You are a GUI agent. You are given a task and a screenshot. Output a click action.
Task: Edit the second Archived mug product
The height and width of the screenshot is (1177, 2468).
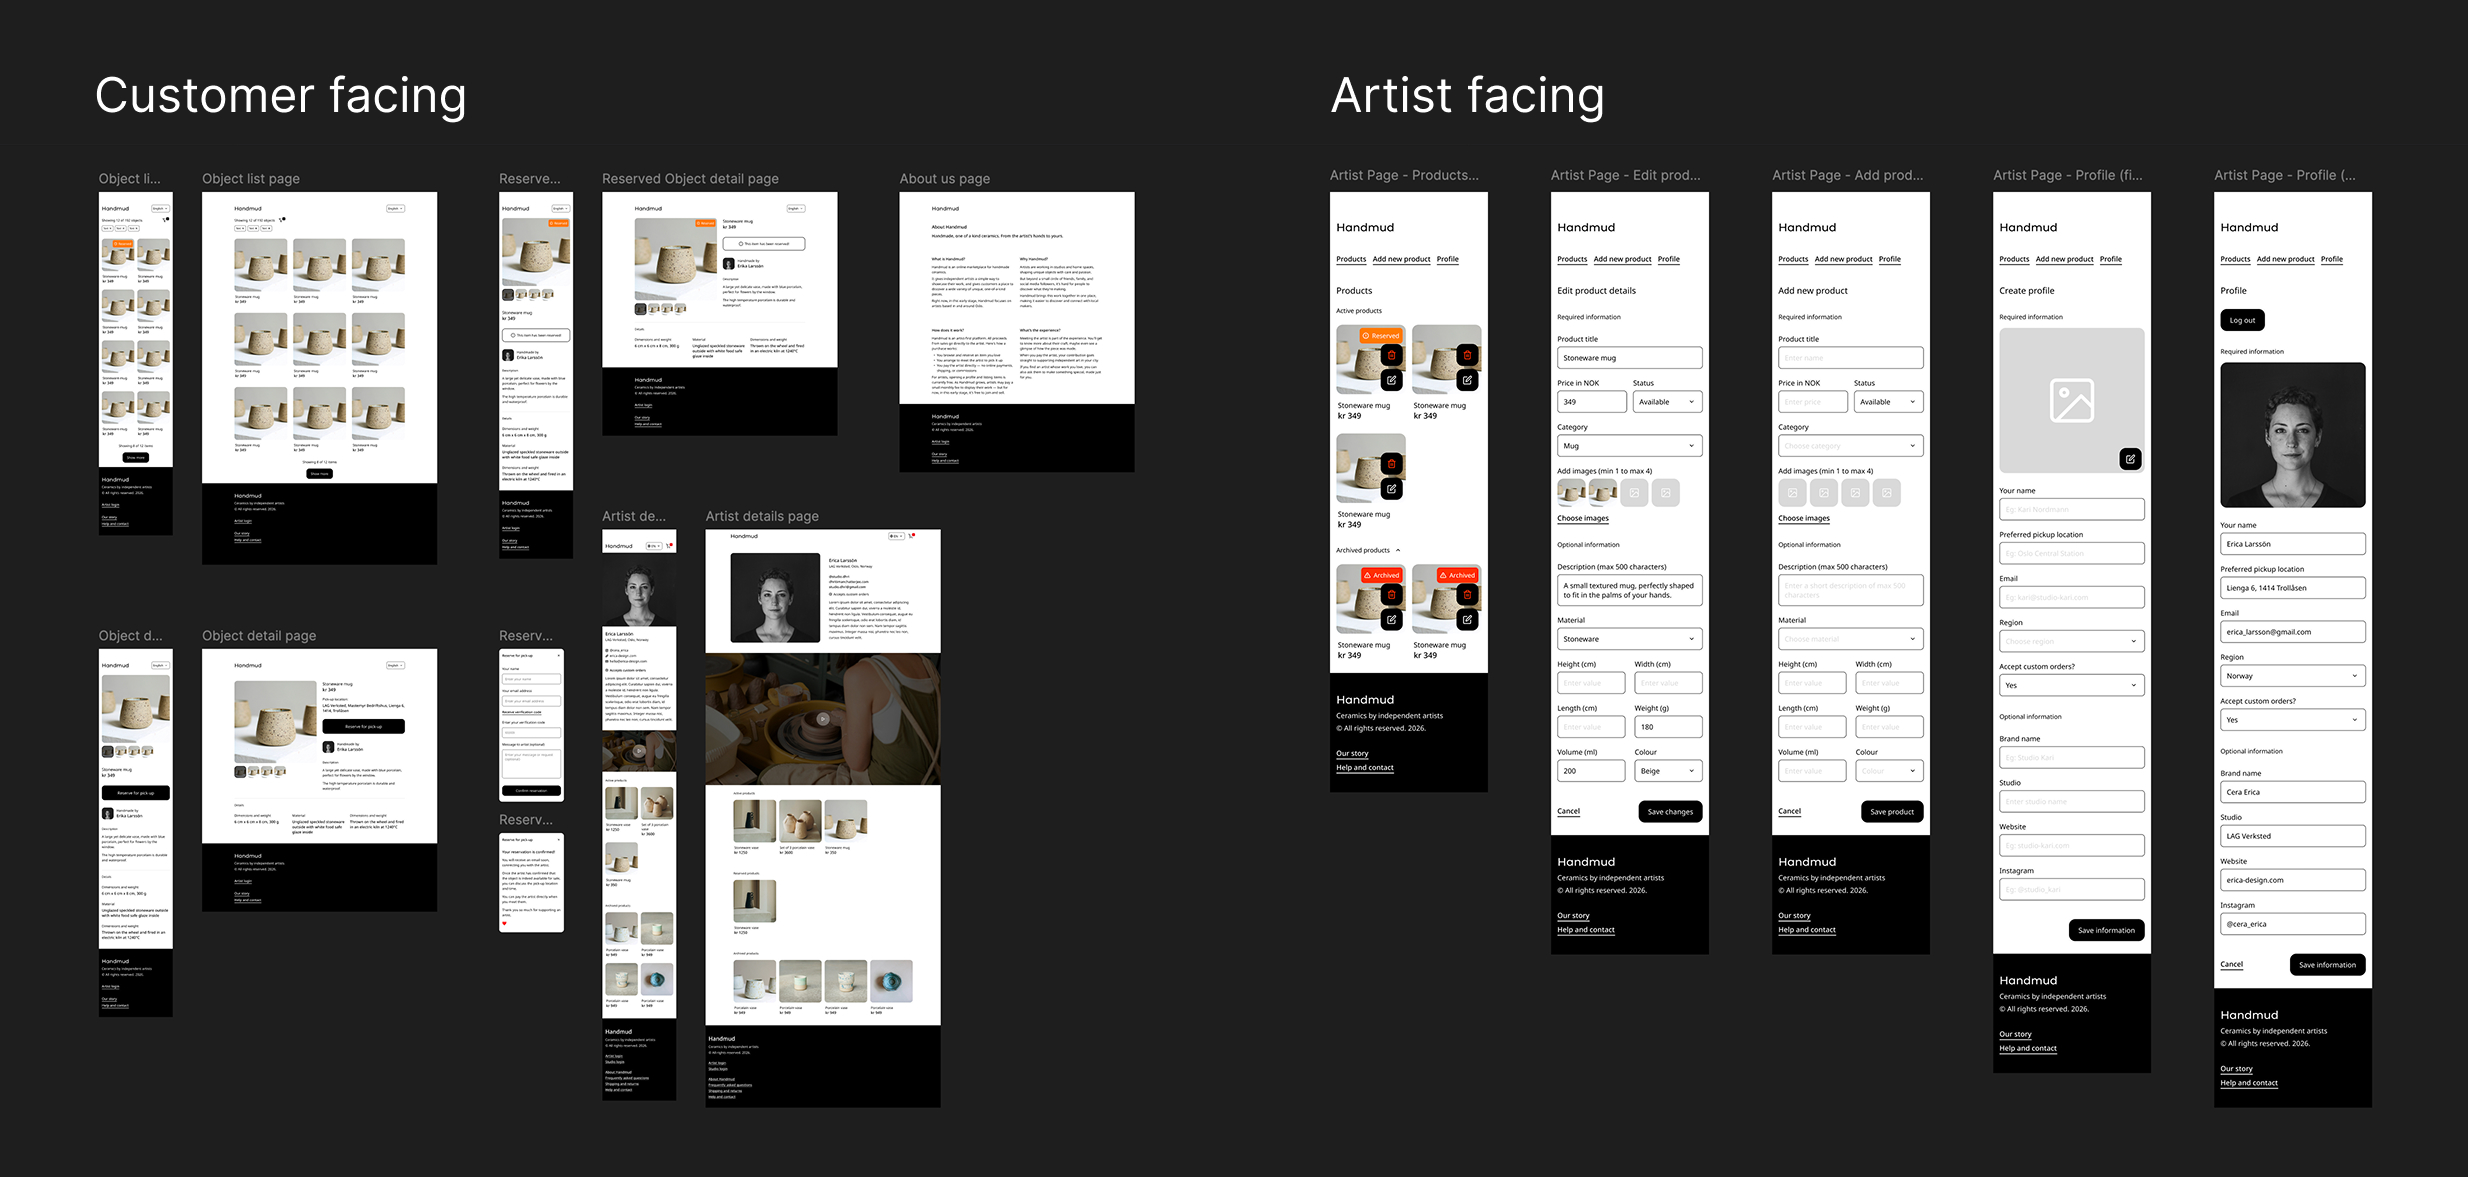(x=1467, y=620)
